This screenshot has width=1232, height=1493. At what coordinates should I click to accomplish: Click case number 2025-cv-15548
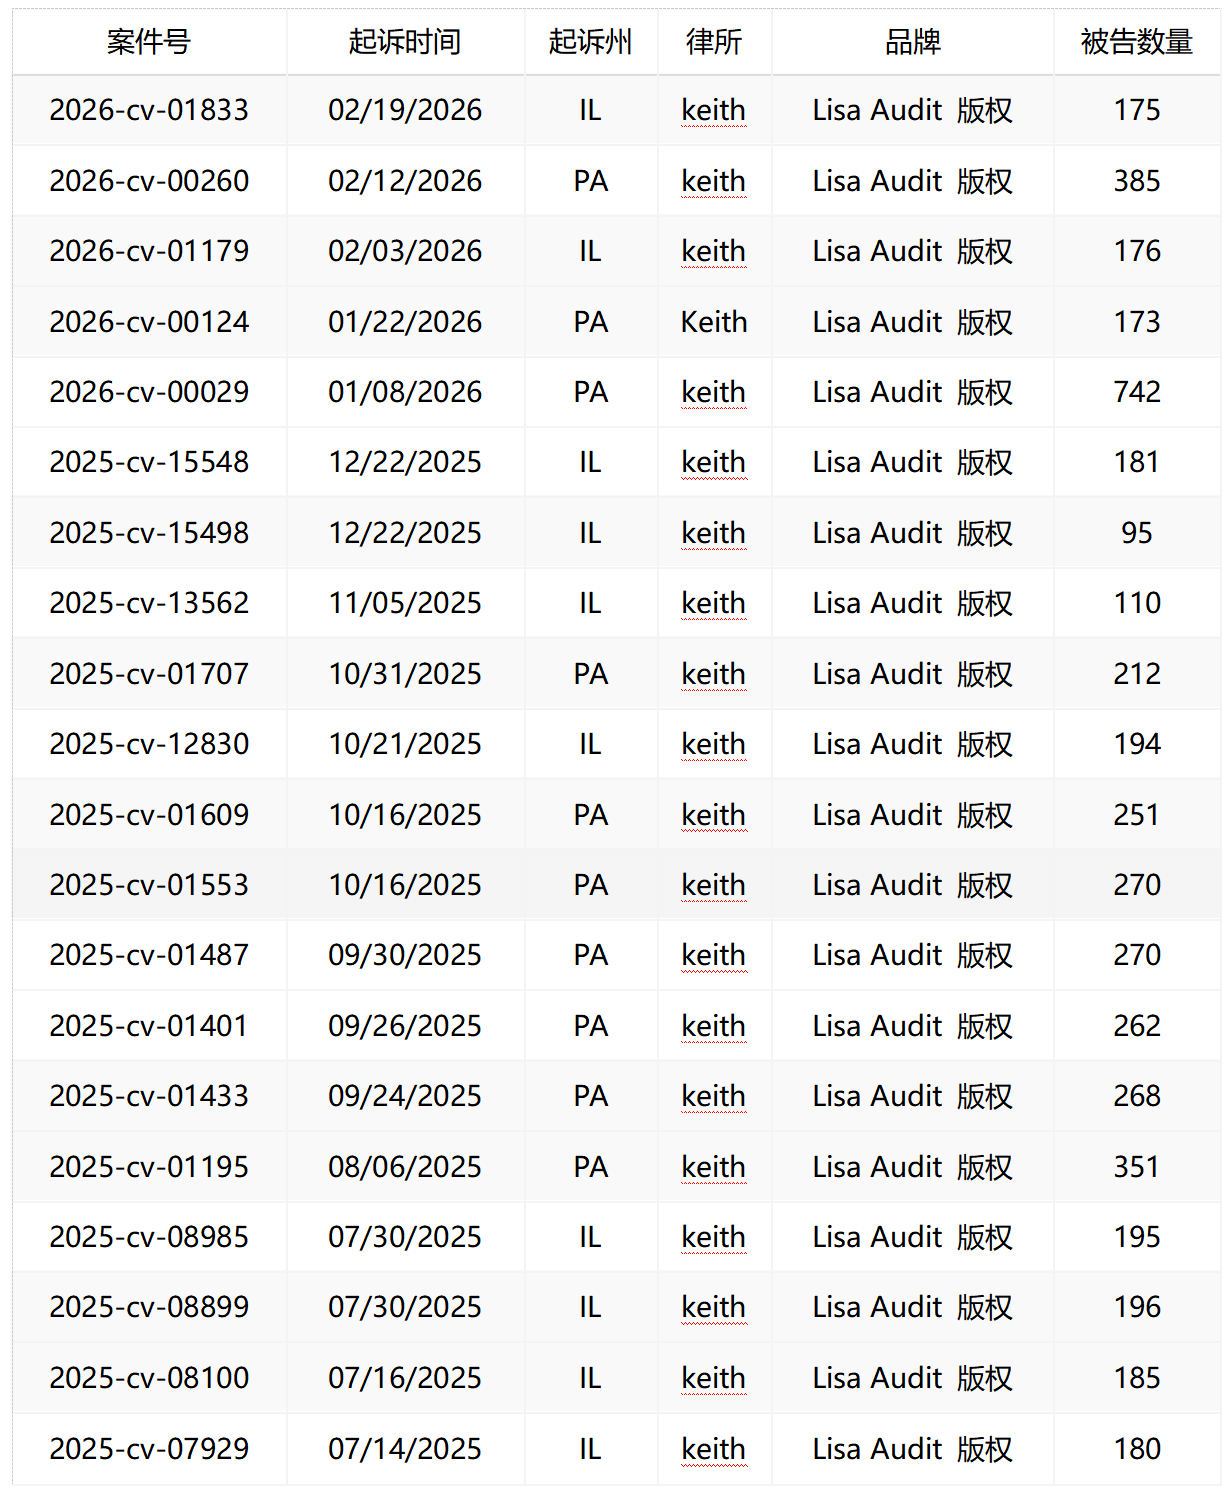(149, 462)
